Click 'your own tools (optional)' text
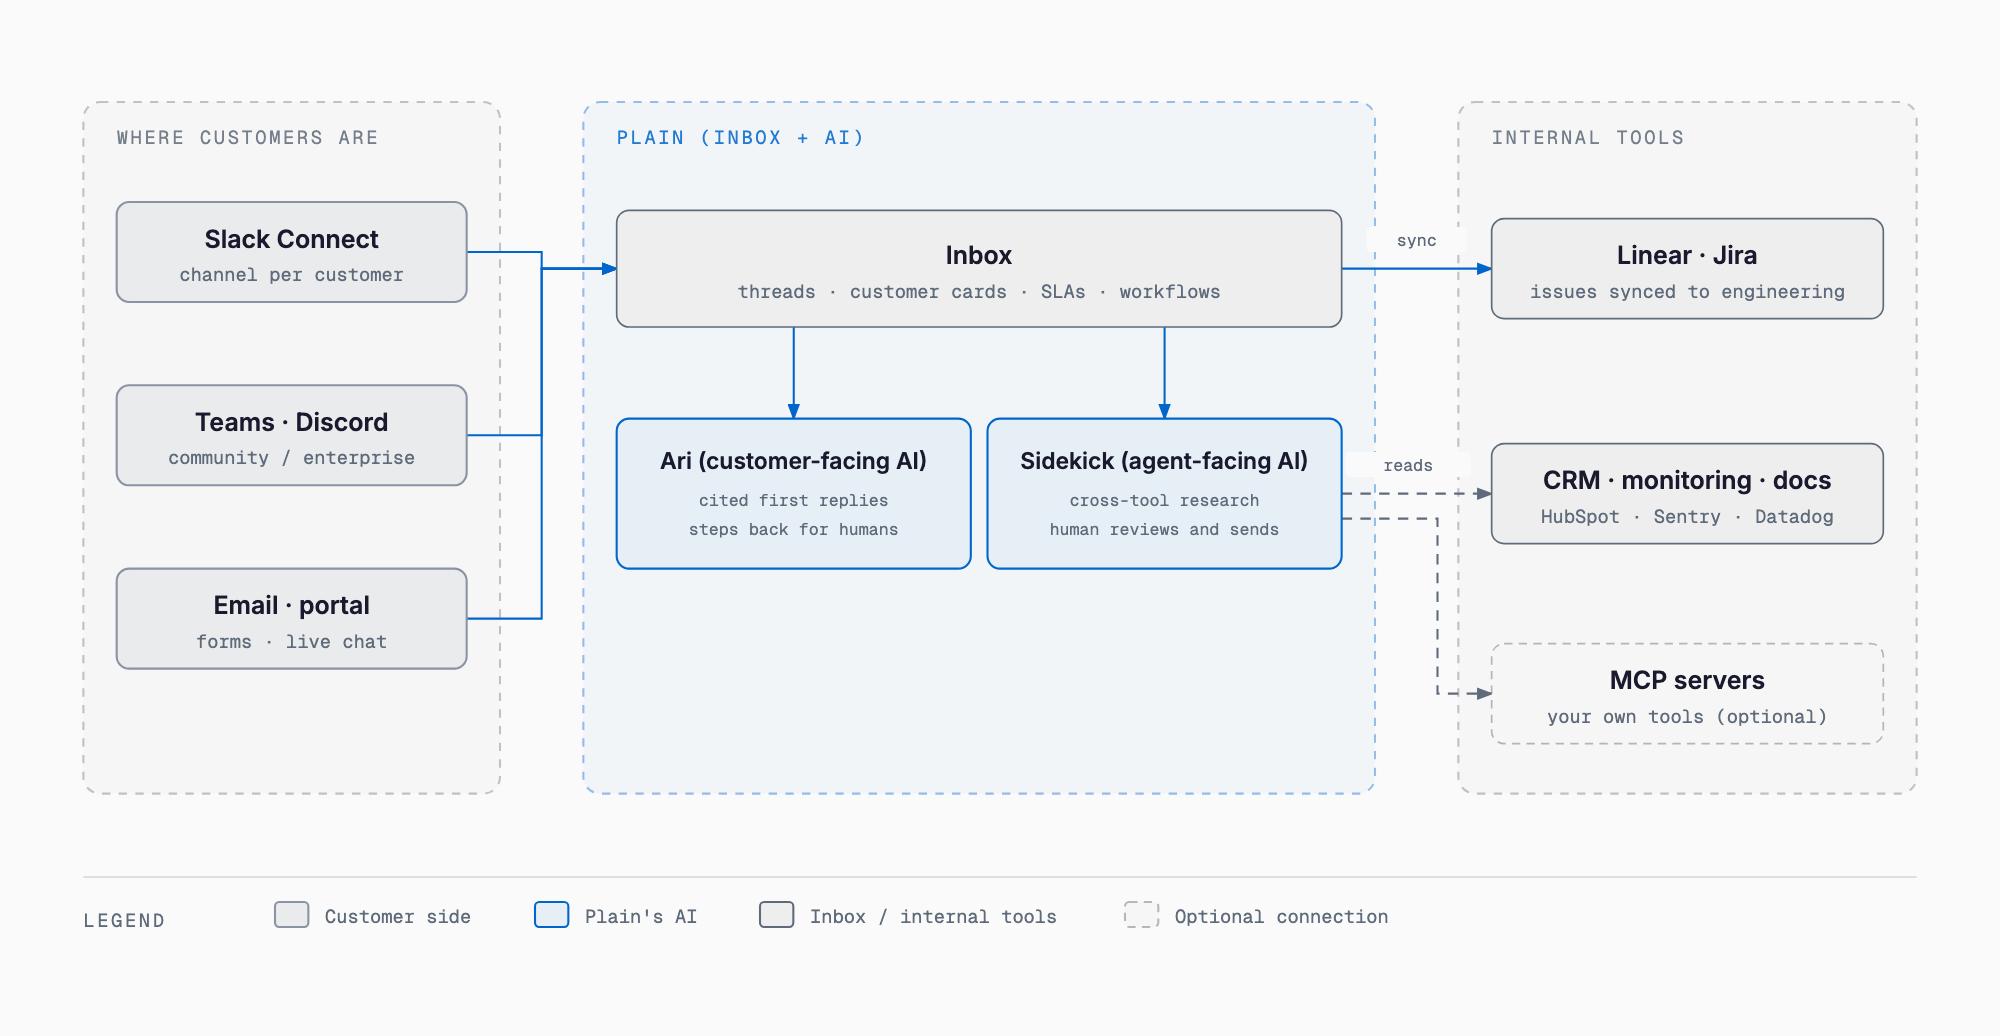Image resolution: width=2000 pixels, height=1036 pixels. pos(1687,717)
